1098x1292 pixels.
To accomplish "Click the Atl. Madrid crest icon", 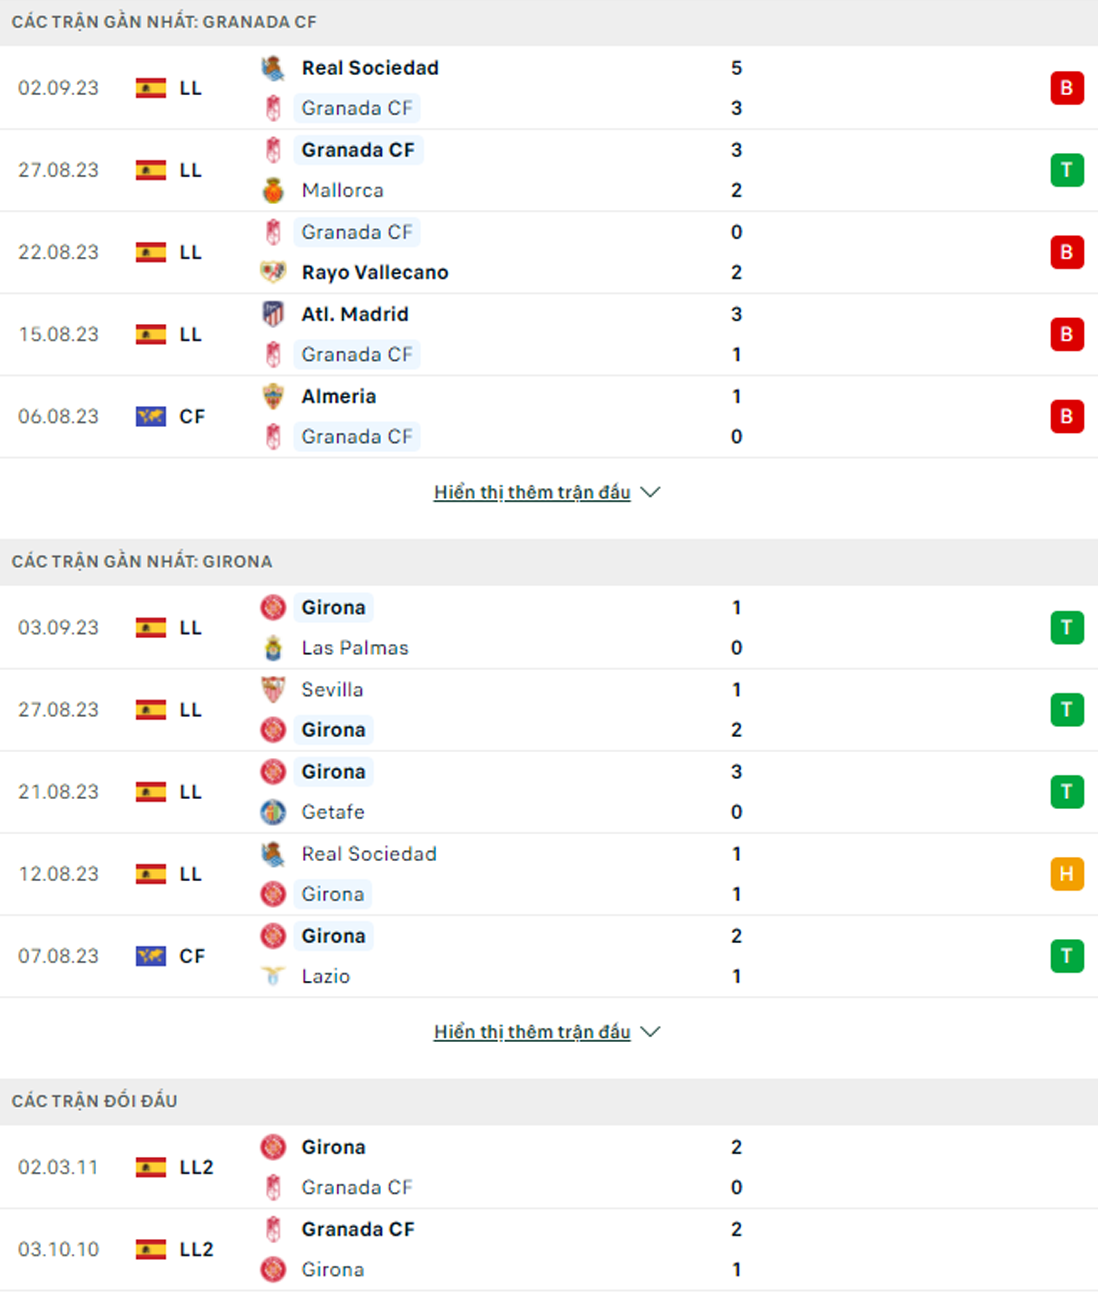I will [273, 314].
